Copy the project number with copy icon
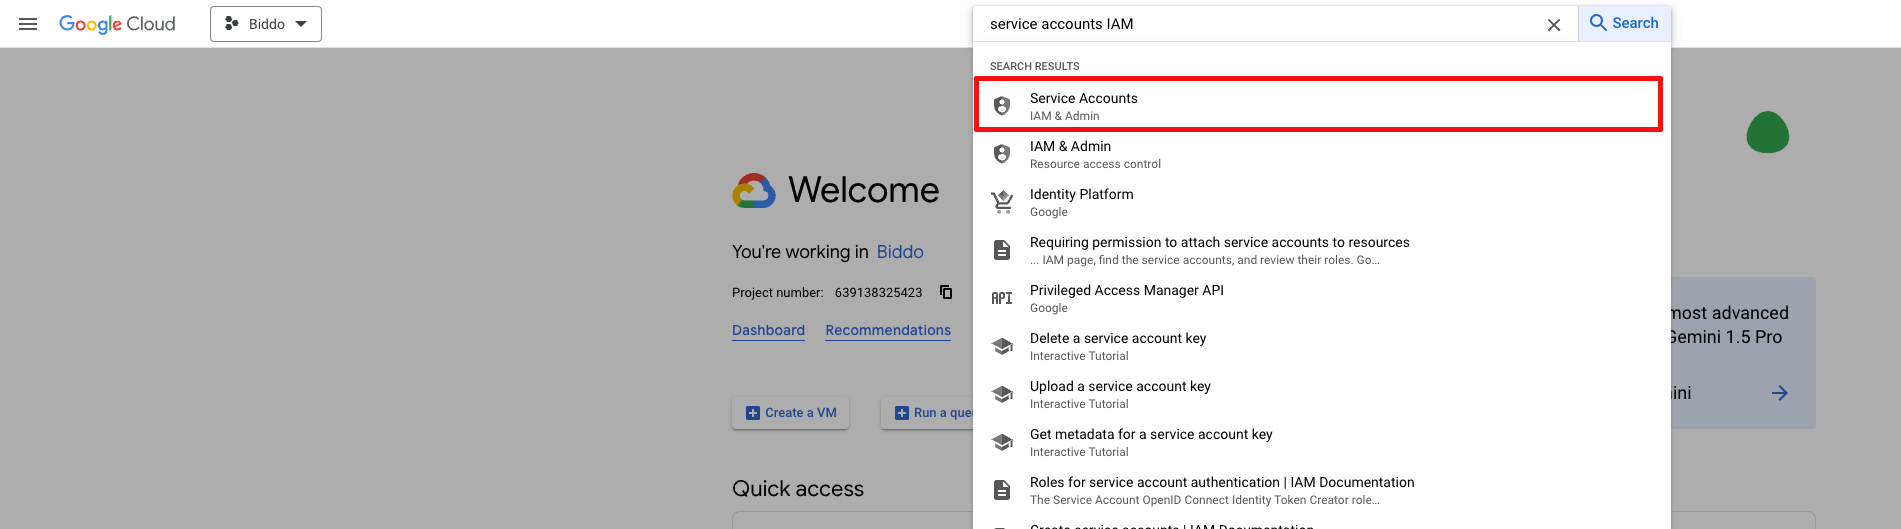 (946, 292)
